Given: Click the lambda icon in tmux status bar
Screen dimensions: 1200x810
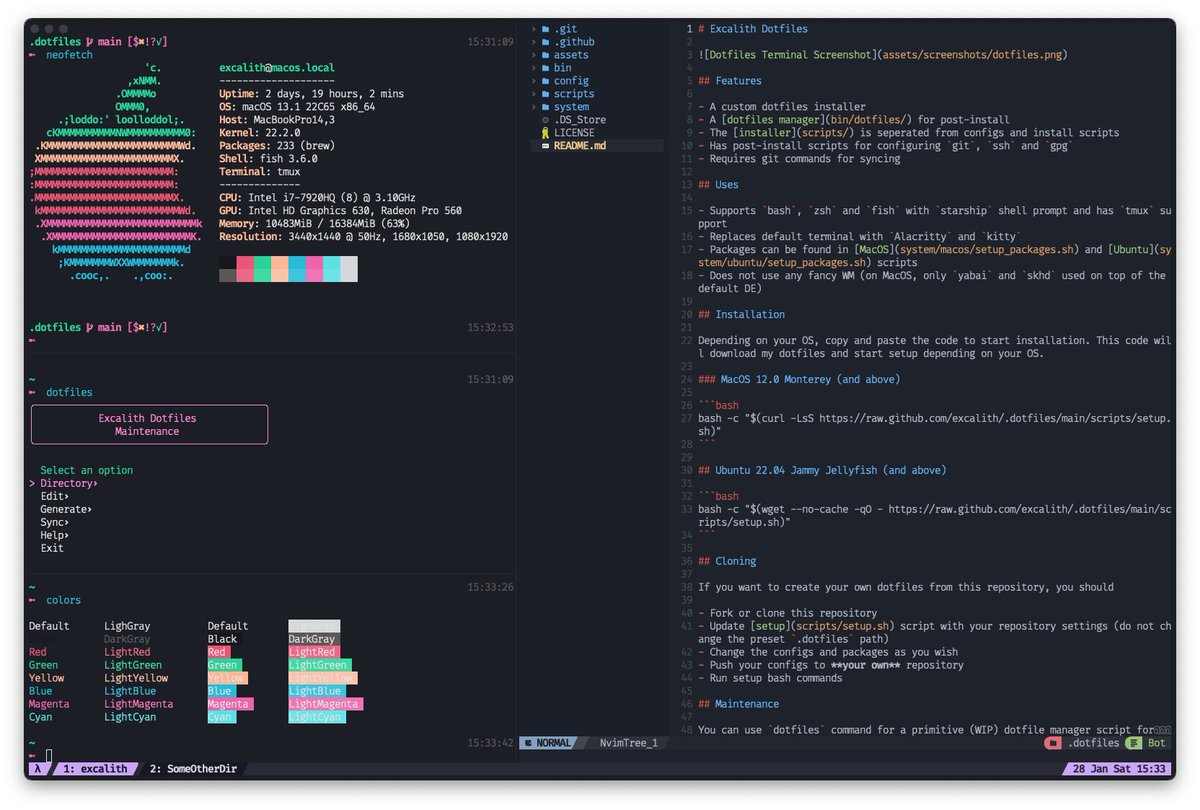Looking at the screenshot, I should (x=37, y=769).
